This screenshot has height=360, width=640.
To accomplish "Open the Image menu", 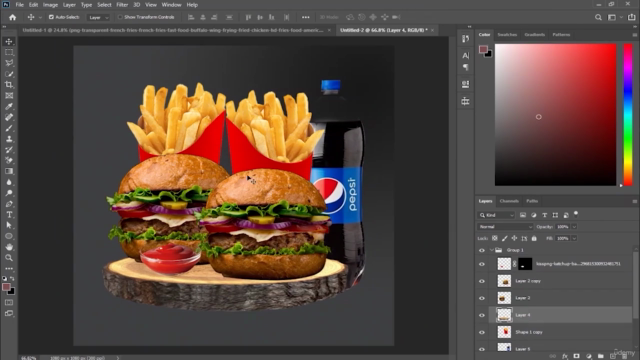I will tap(50, 5).
